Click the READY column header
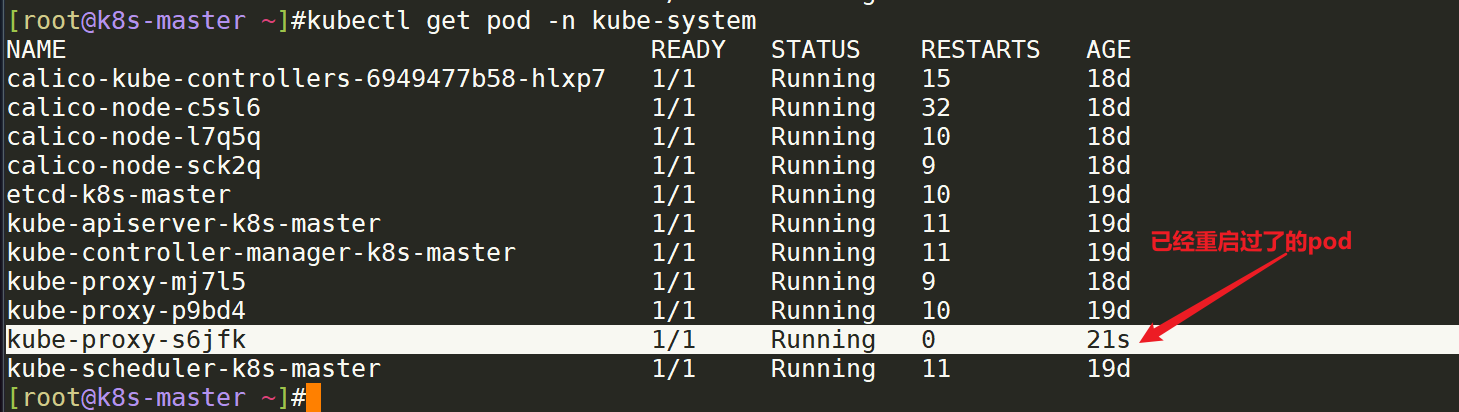This screenshot has width=1459, height=412. pyautogui.click(x=688, y=50)
